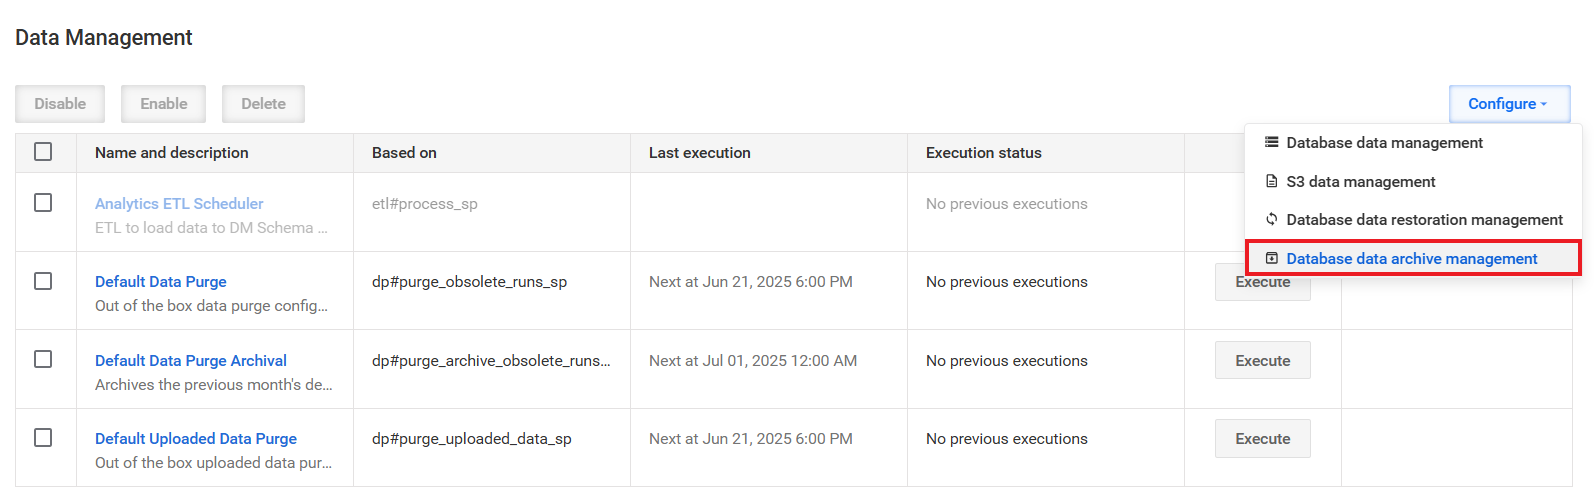
Task: Click the Last execution column header
Action: [699, 153]
